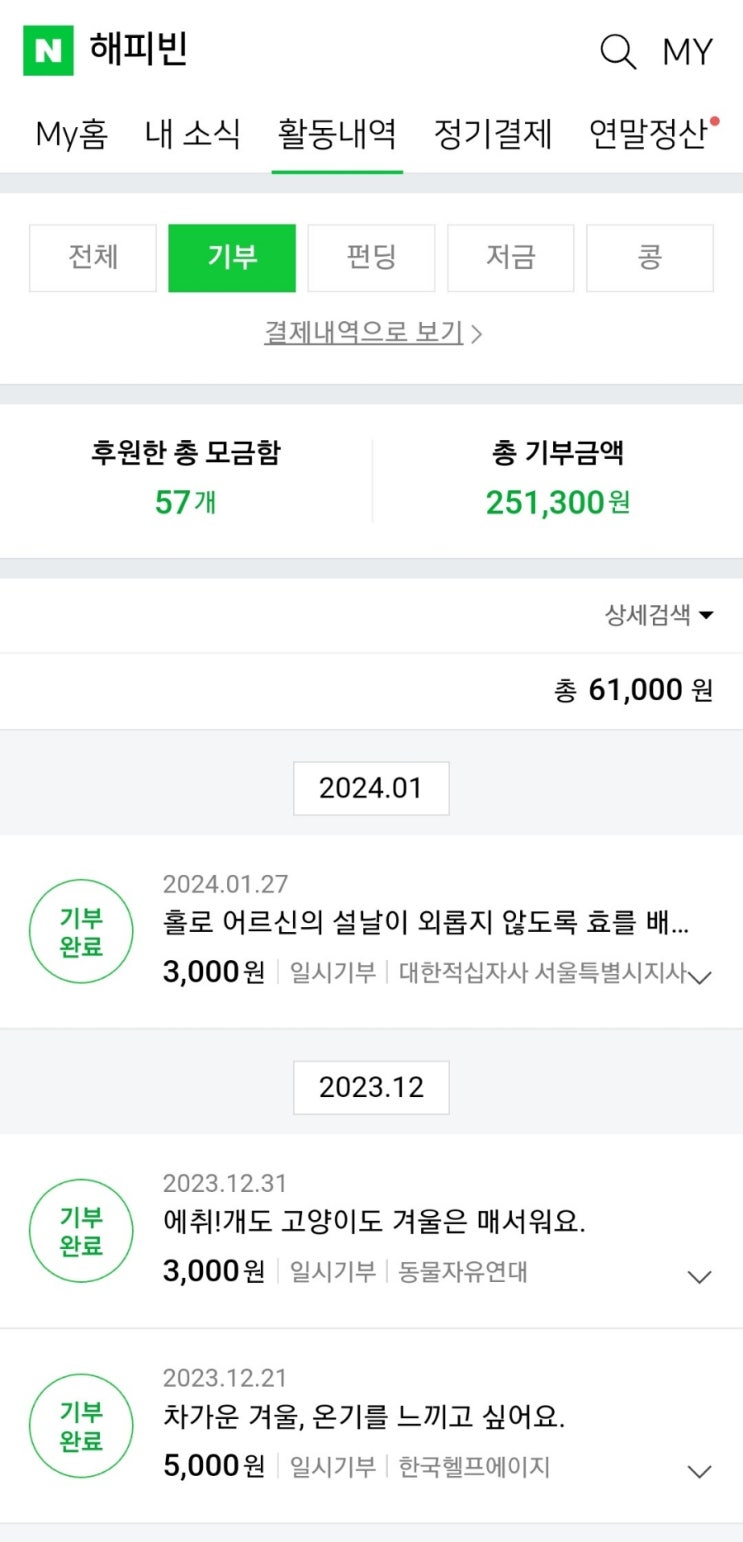Select the 펀딩 filter
This screenshot has height=1542, width=743.
[x=371, y=258]
